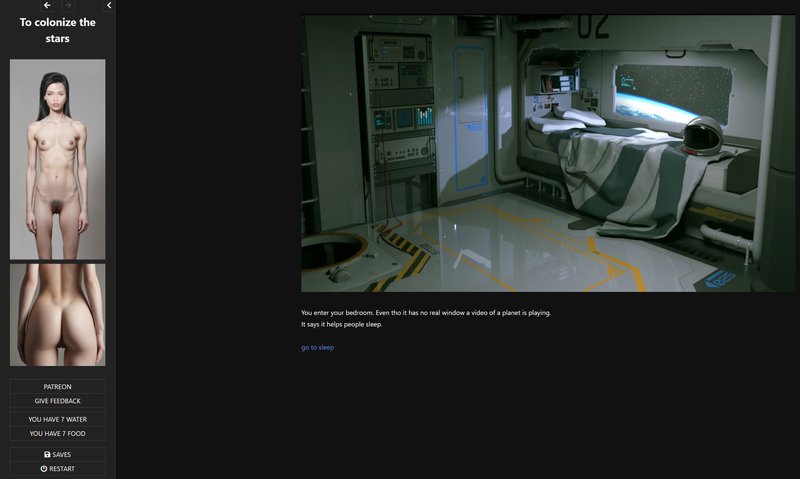Open the Saves dialog
Image resolution: width=800 pixels, height=479 pixels.
pos(58,455)
